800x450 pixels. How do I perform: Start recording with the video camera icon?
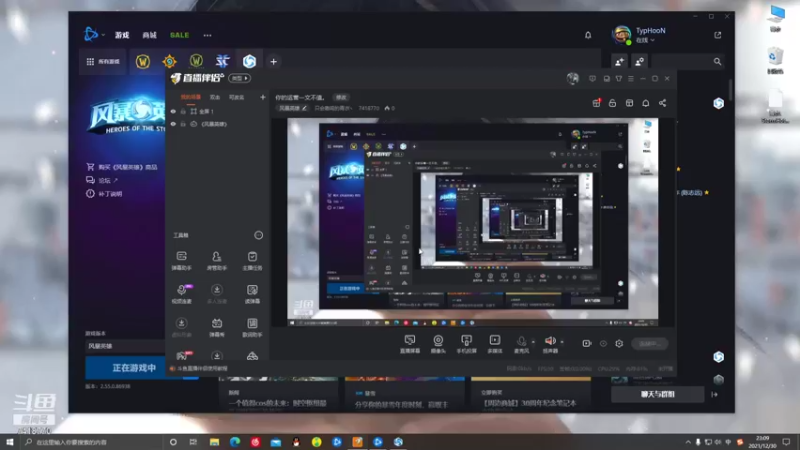587,343
